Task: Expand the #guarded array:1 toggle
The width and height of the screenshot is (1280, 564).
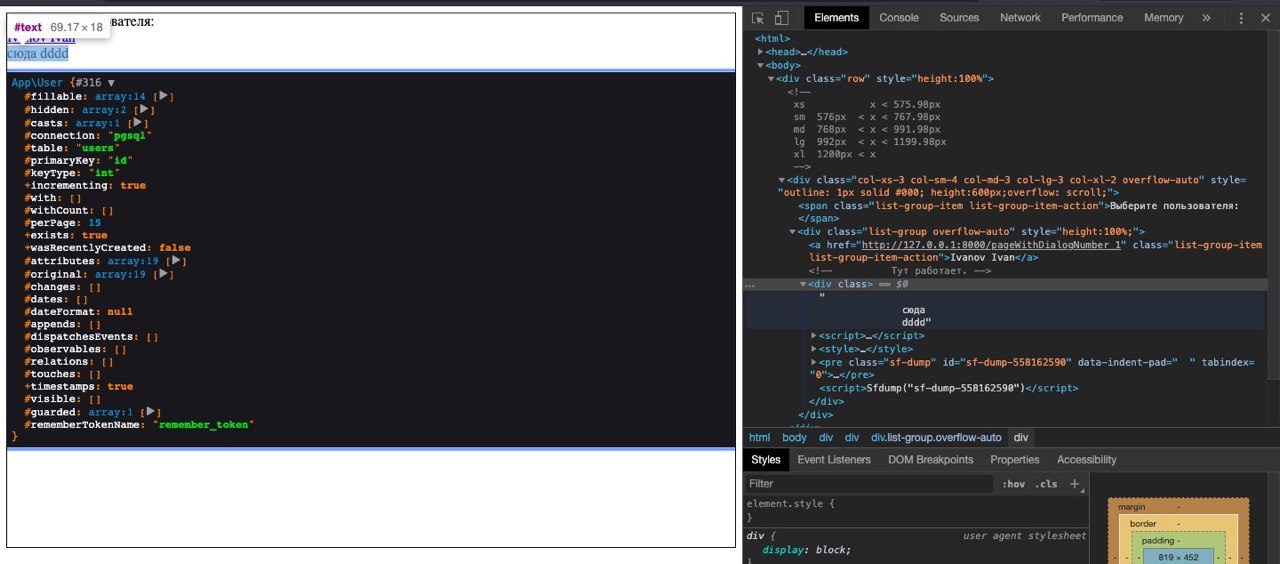Action: click(153, 412)
